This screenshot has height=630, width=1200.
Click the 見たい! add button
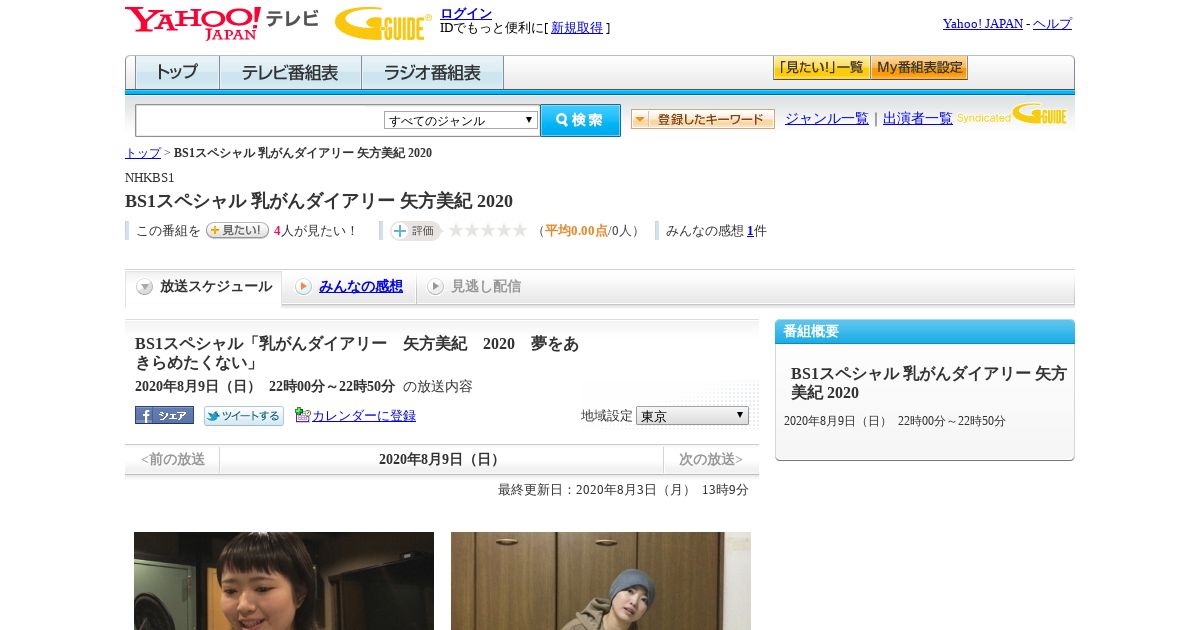tap(237, 230)
